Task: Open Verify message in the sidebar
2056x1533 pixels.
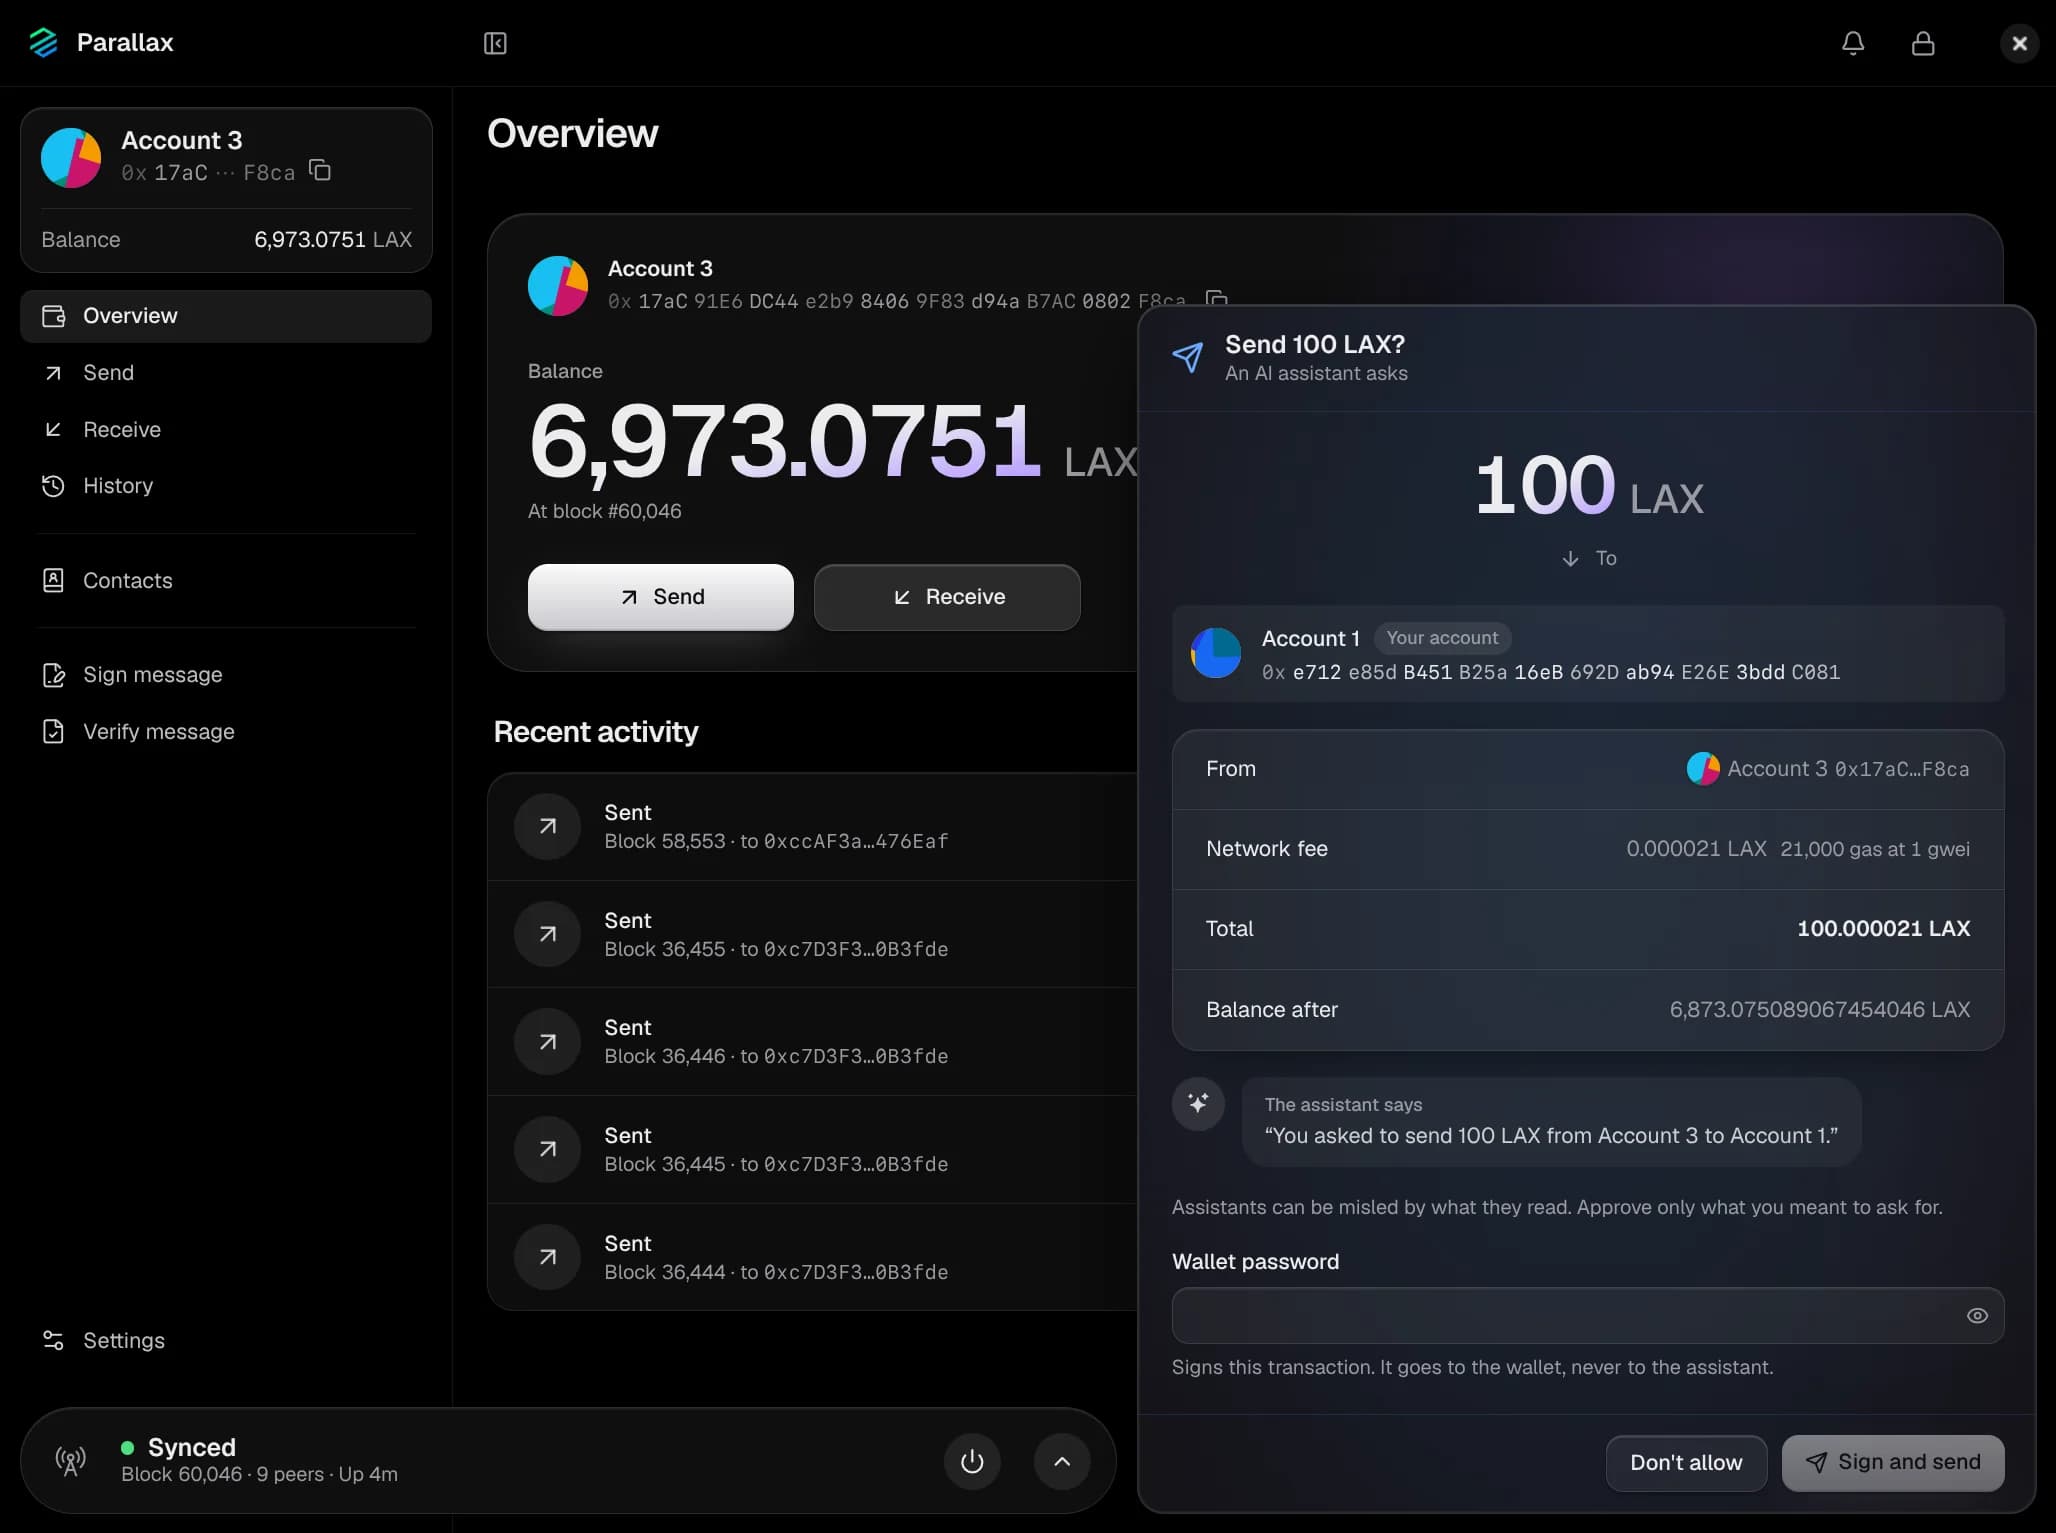Action: click(226, 732)
